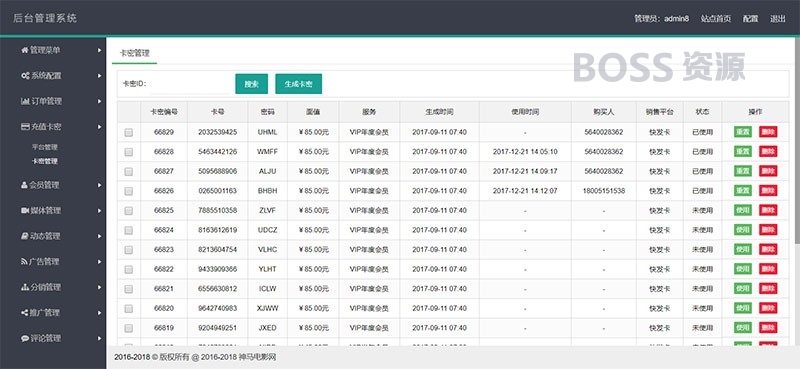This screenshot has width=800, height=369.
Task: Click the sitemap icon beside 分销管理
Action: click(24, 287)
